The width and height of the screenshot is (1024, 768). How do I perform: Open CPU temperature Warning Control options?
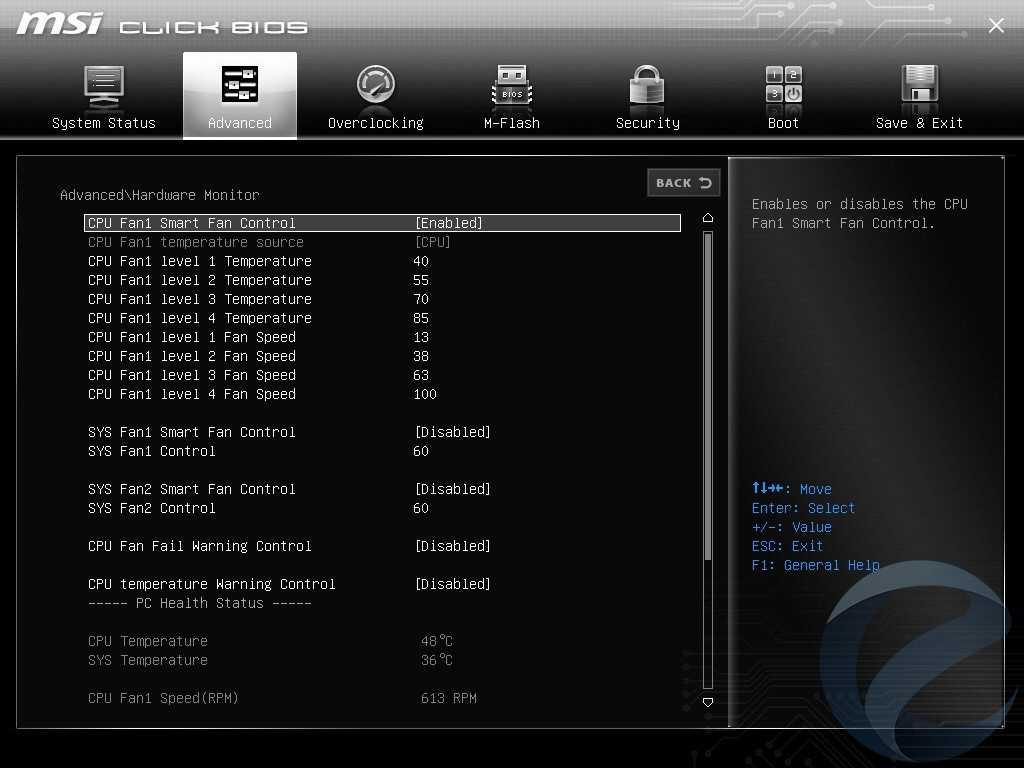[452, 584]
